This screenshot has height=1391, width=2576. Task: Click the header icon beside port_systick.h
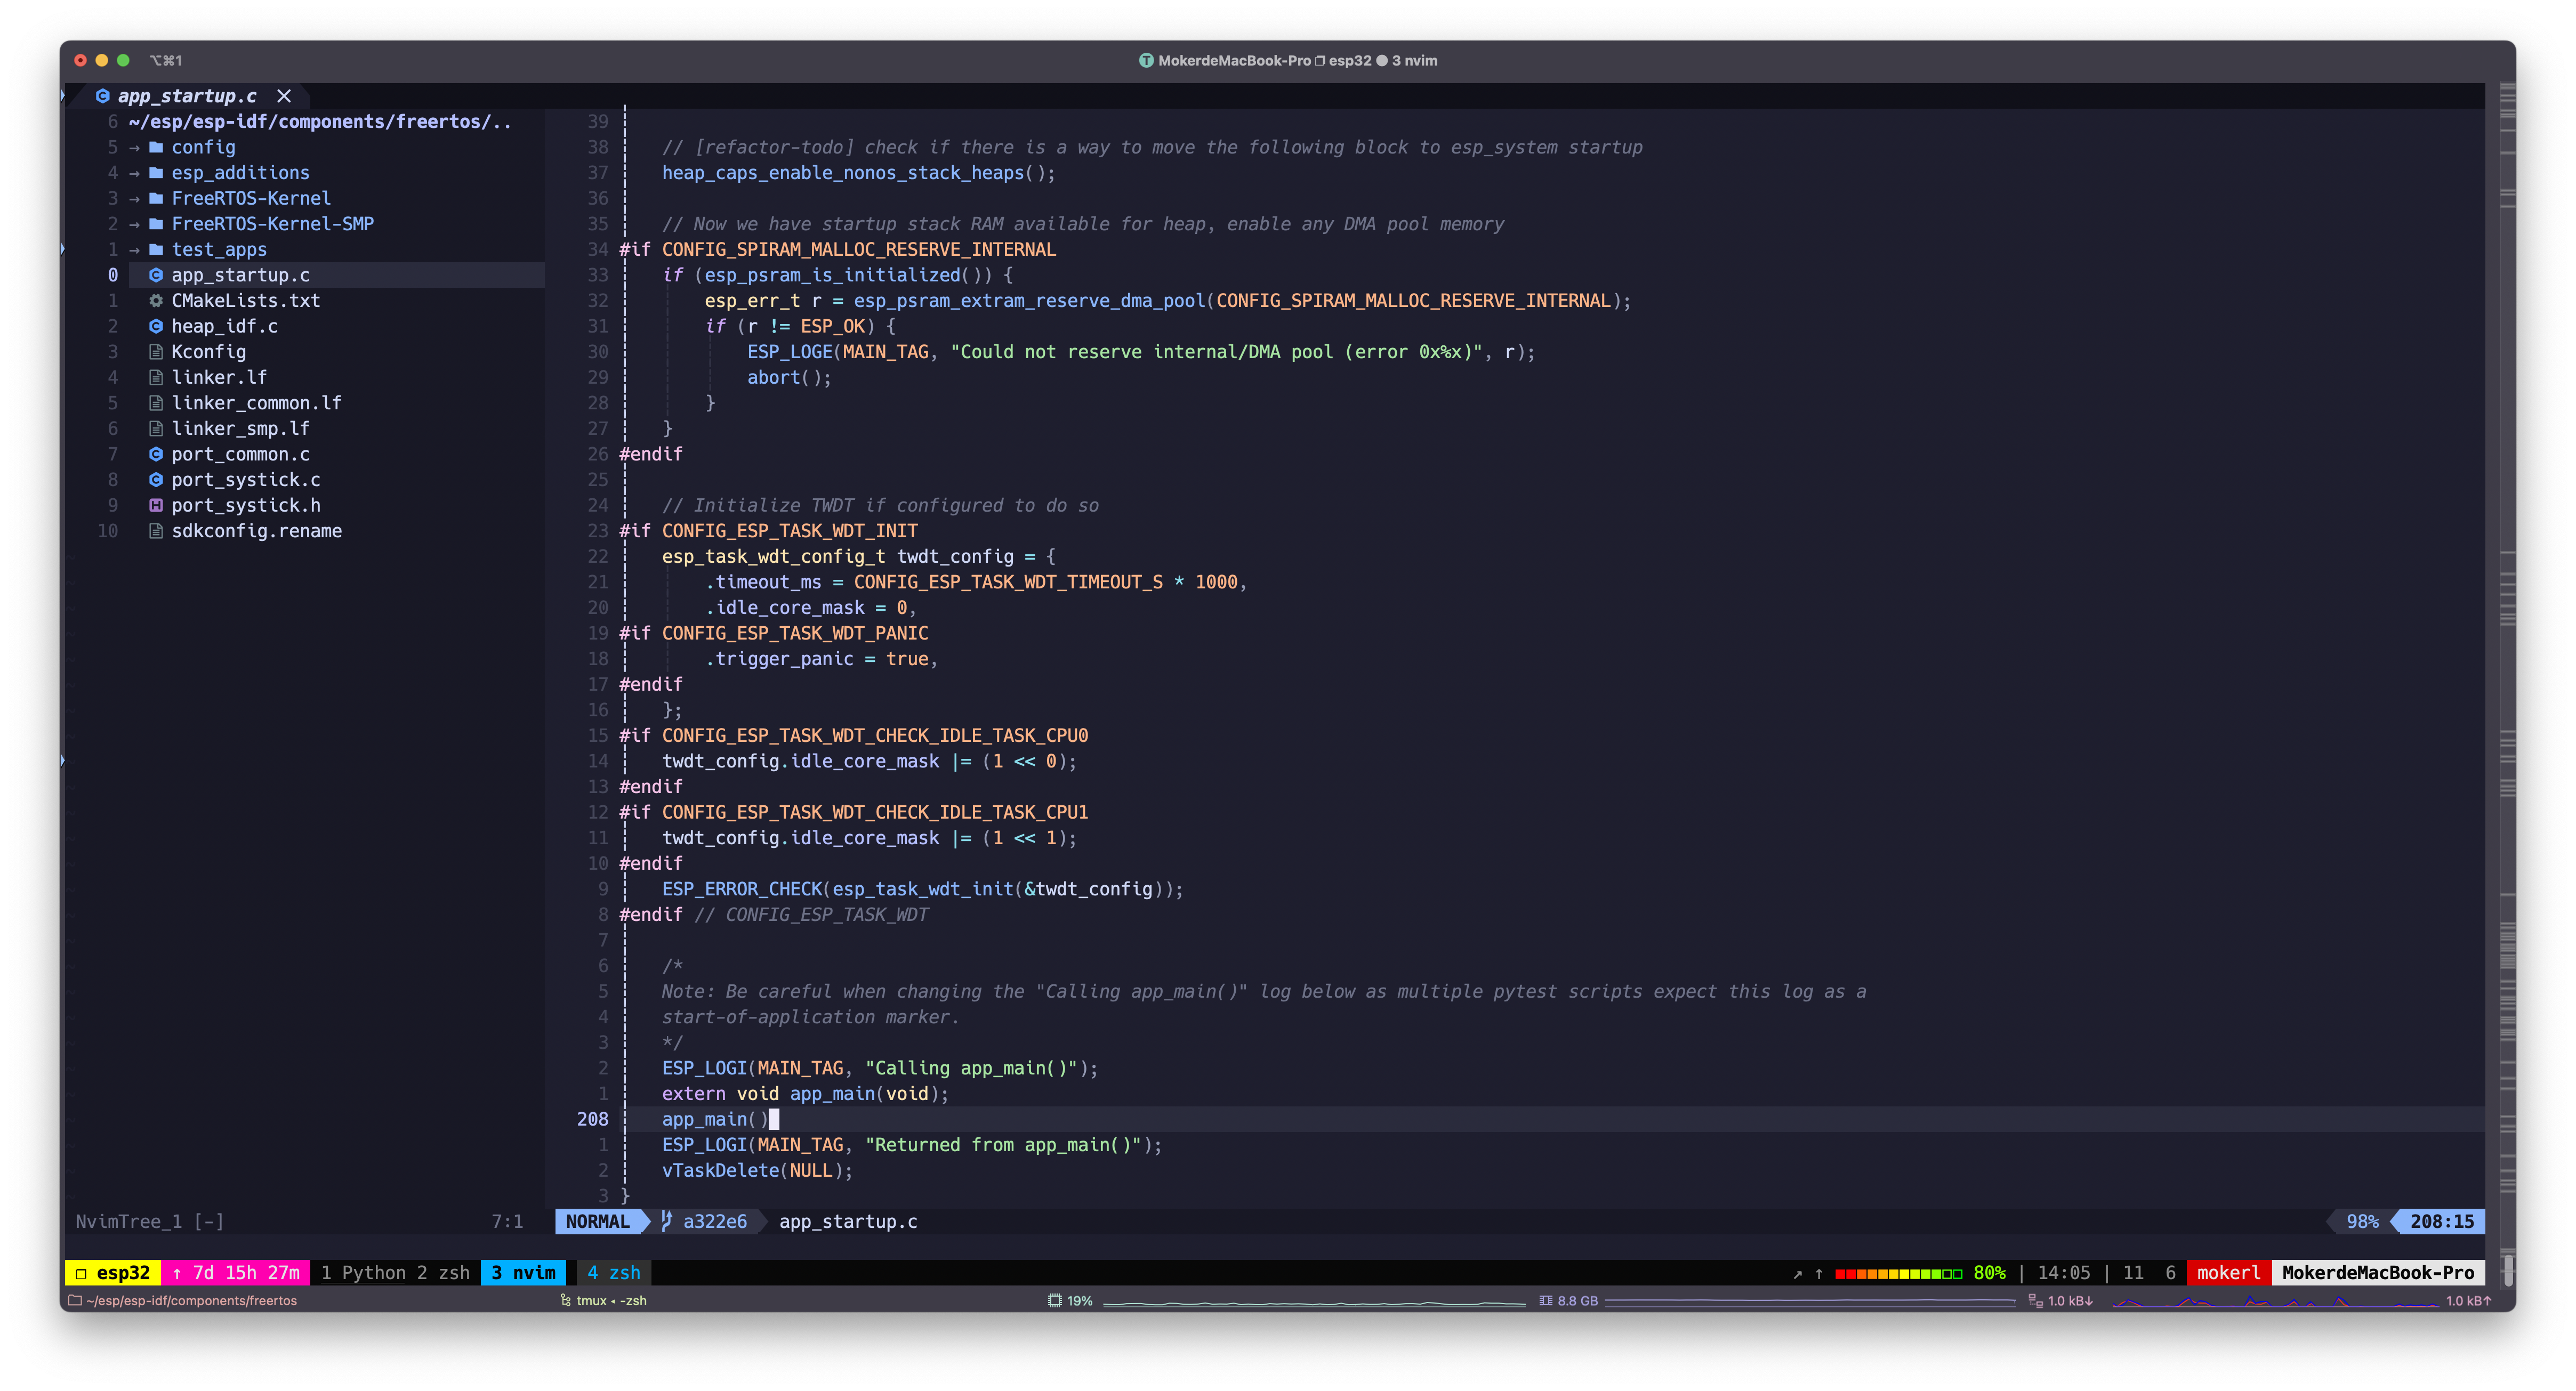156,505
